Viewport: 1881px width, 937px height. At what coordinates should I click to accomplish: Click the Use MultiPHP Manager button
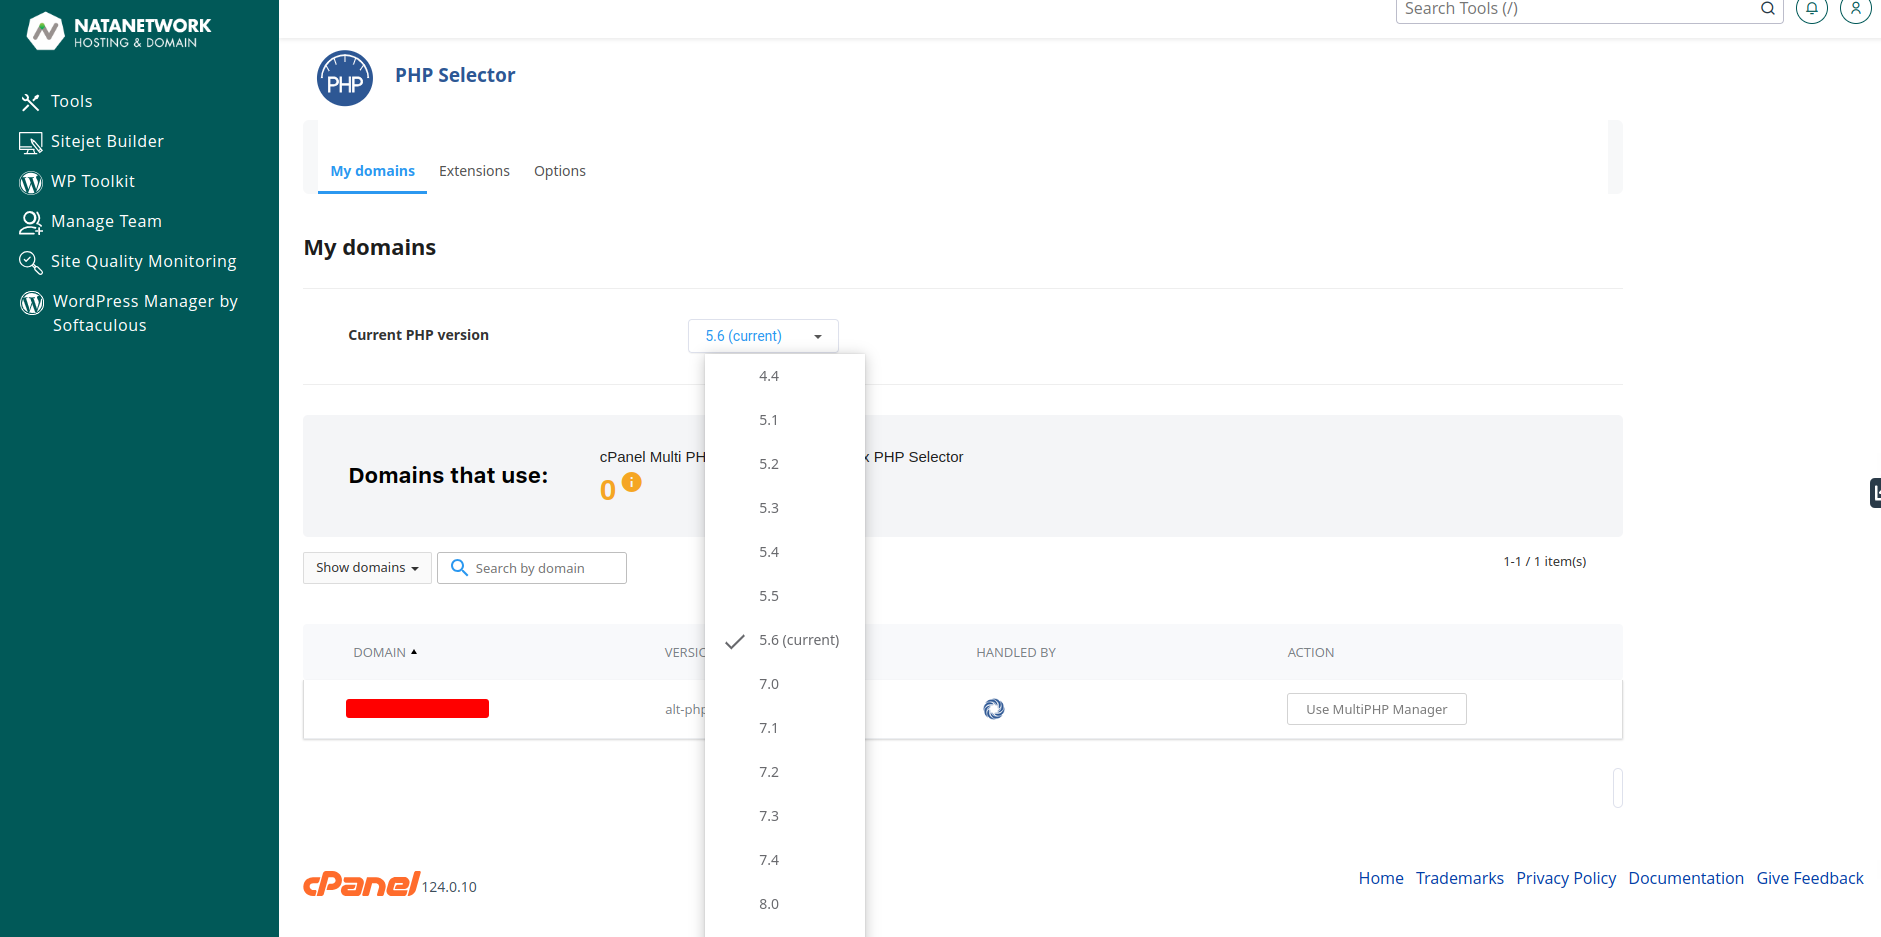[1377, 709]
